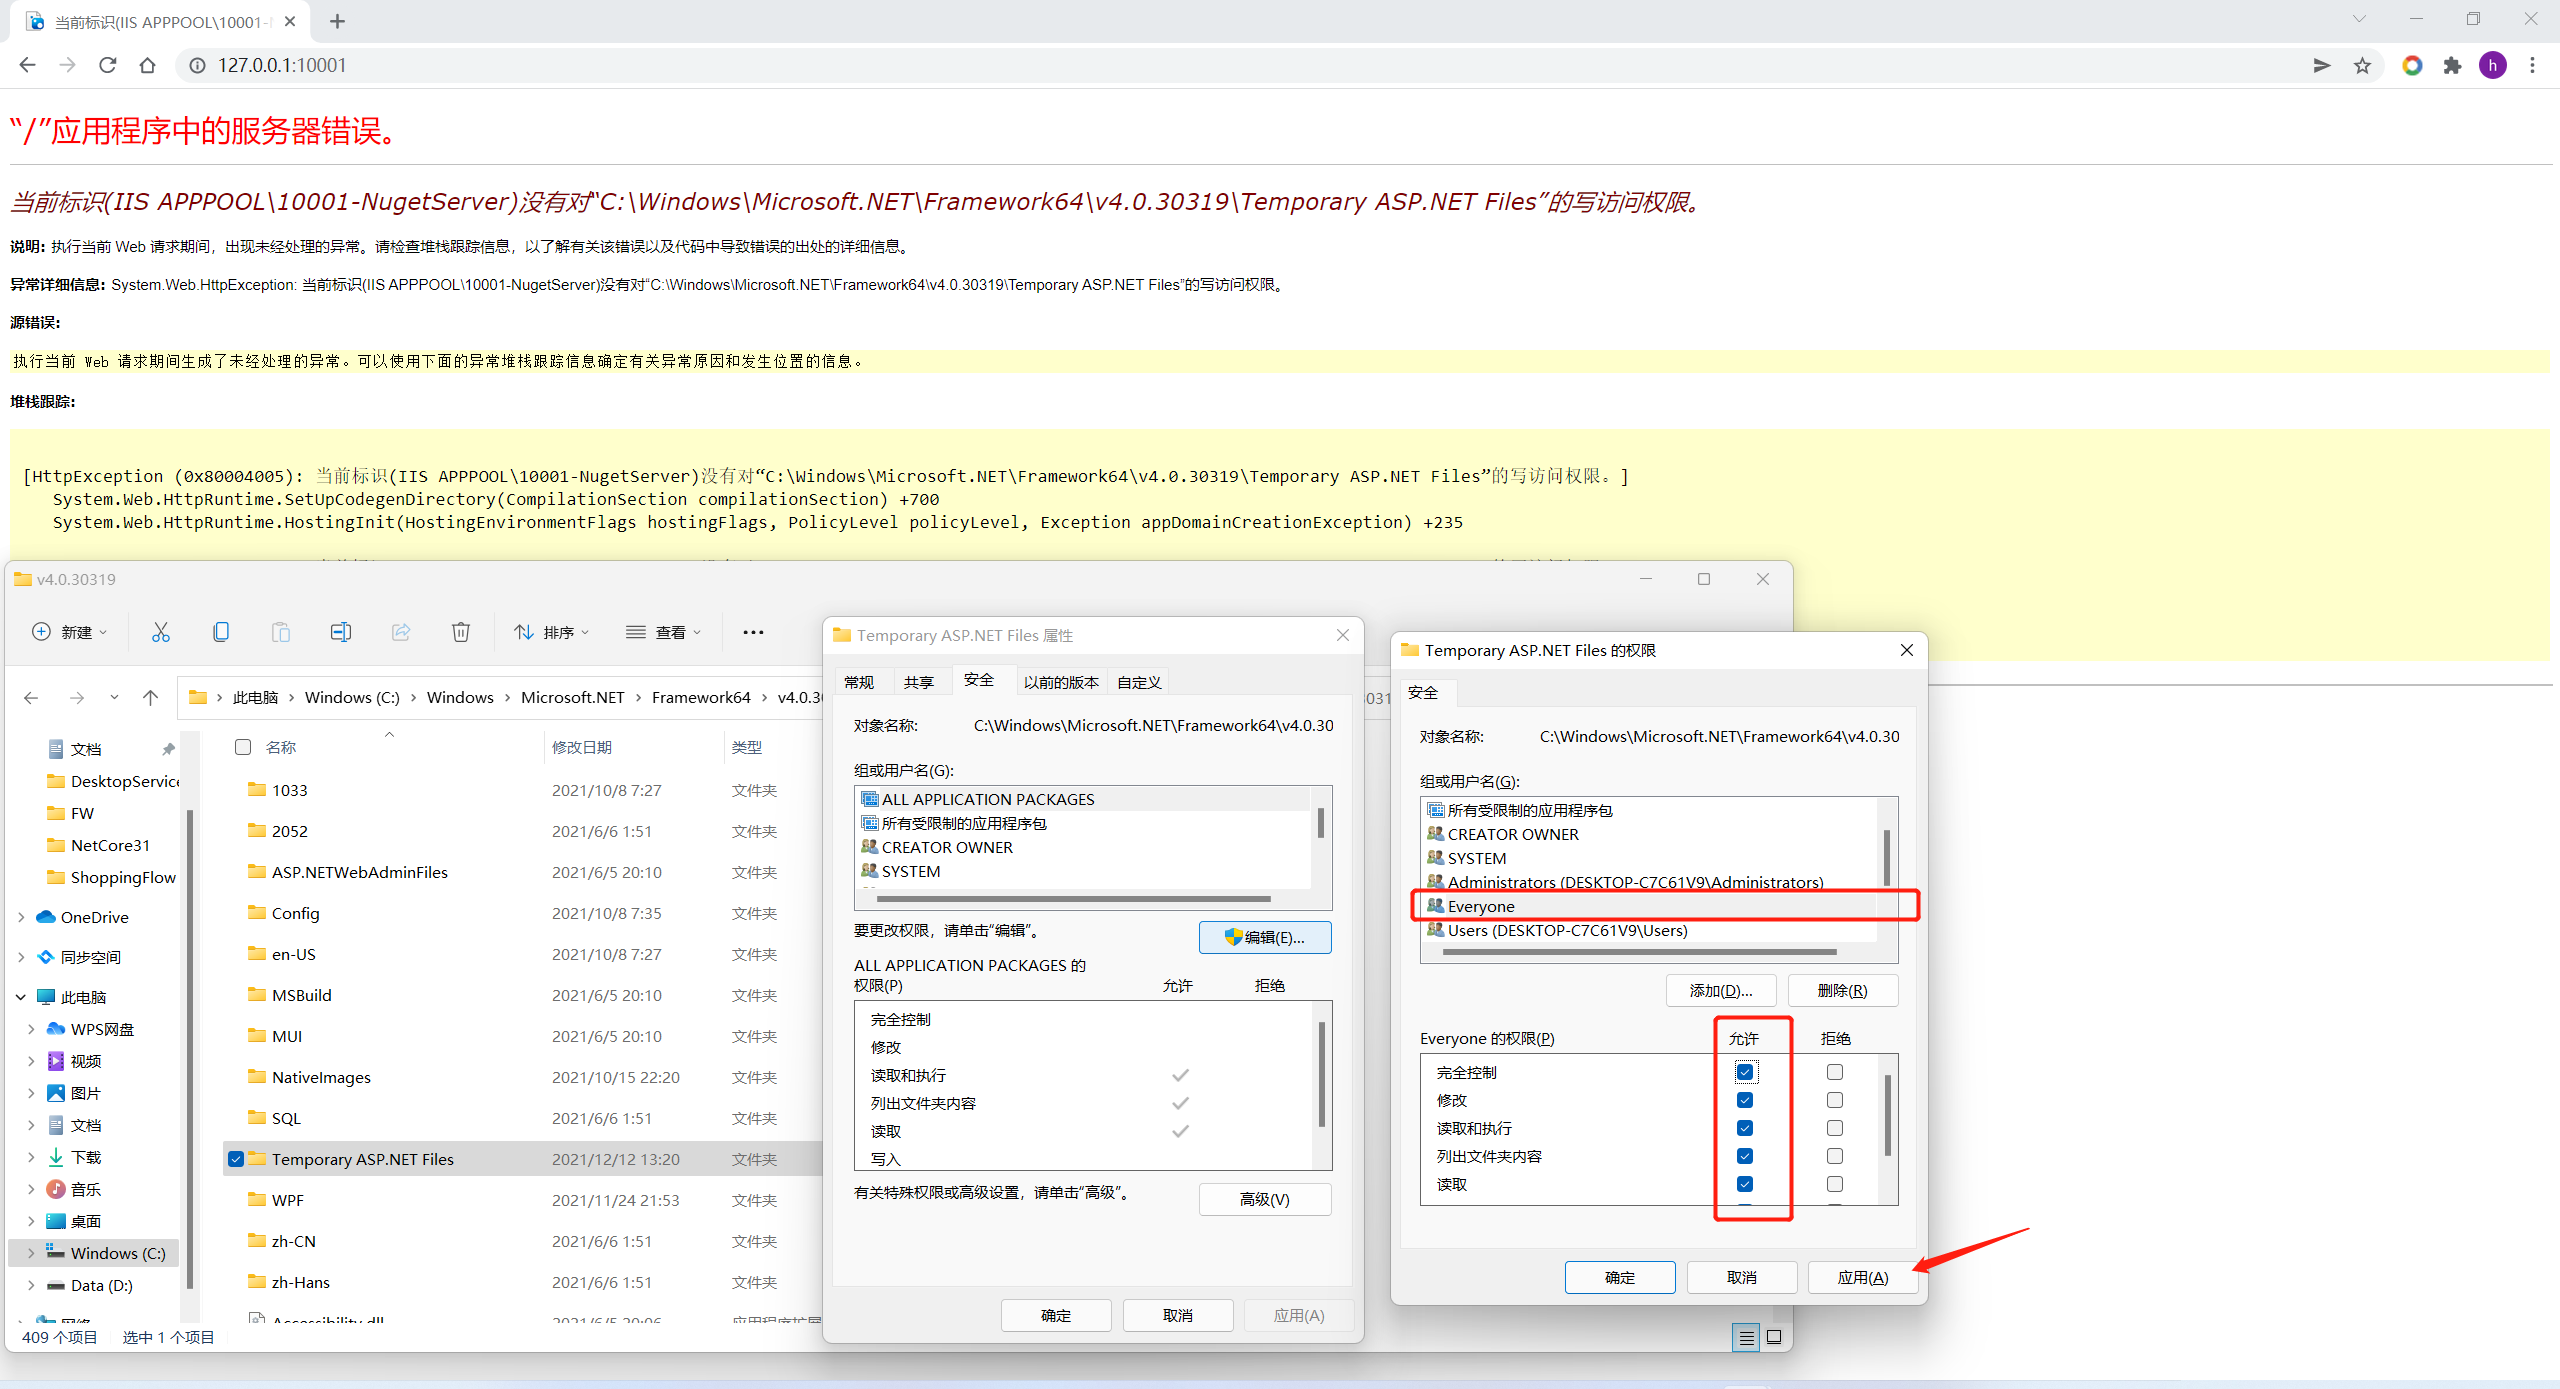Toggle Allow checkbox for 读取和执行
Image resolution: width=2560 pixels, height=1389 pixels.
pyautogui.click(x=1745, y=1128)
